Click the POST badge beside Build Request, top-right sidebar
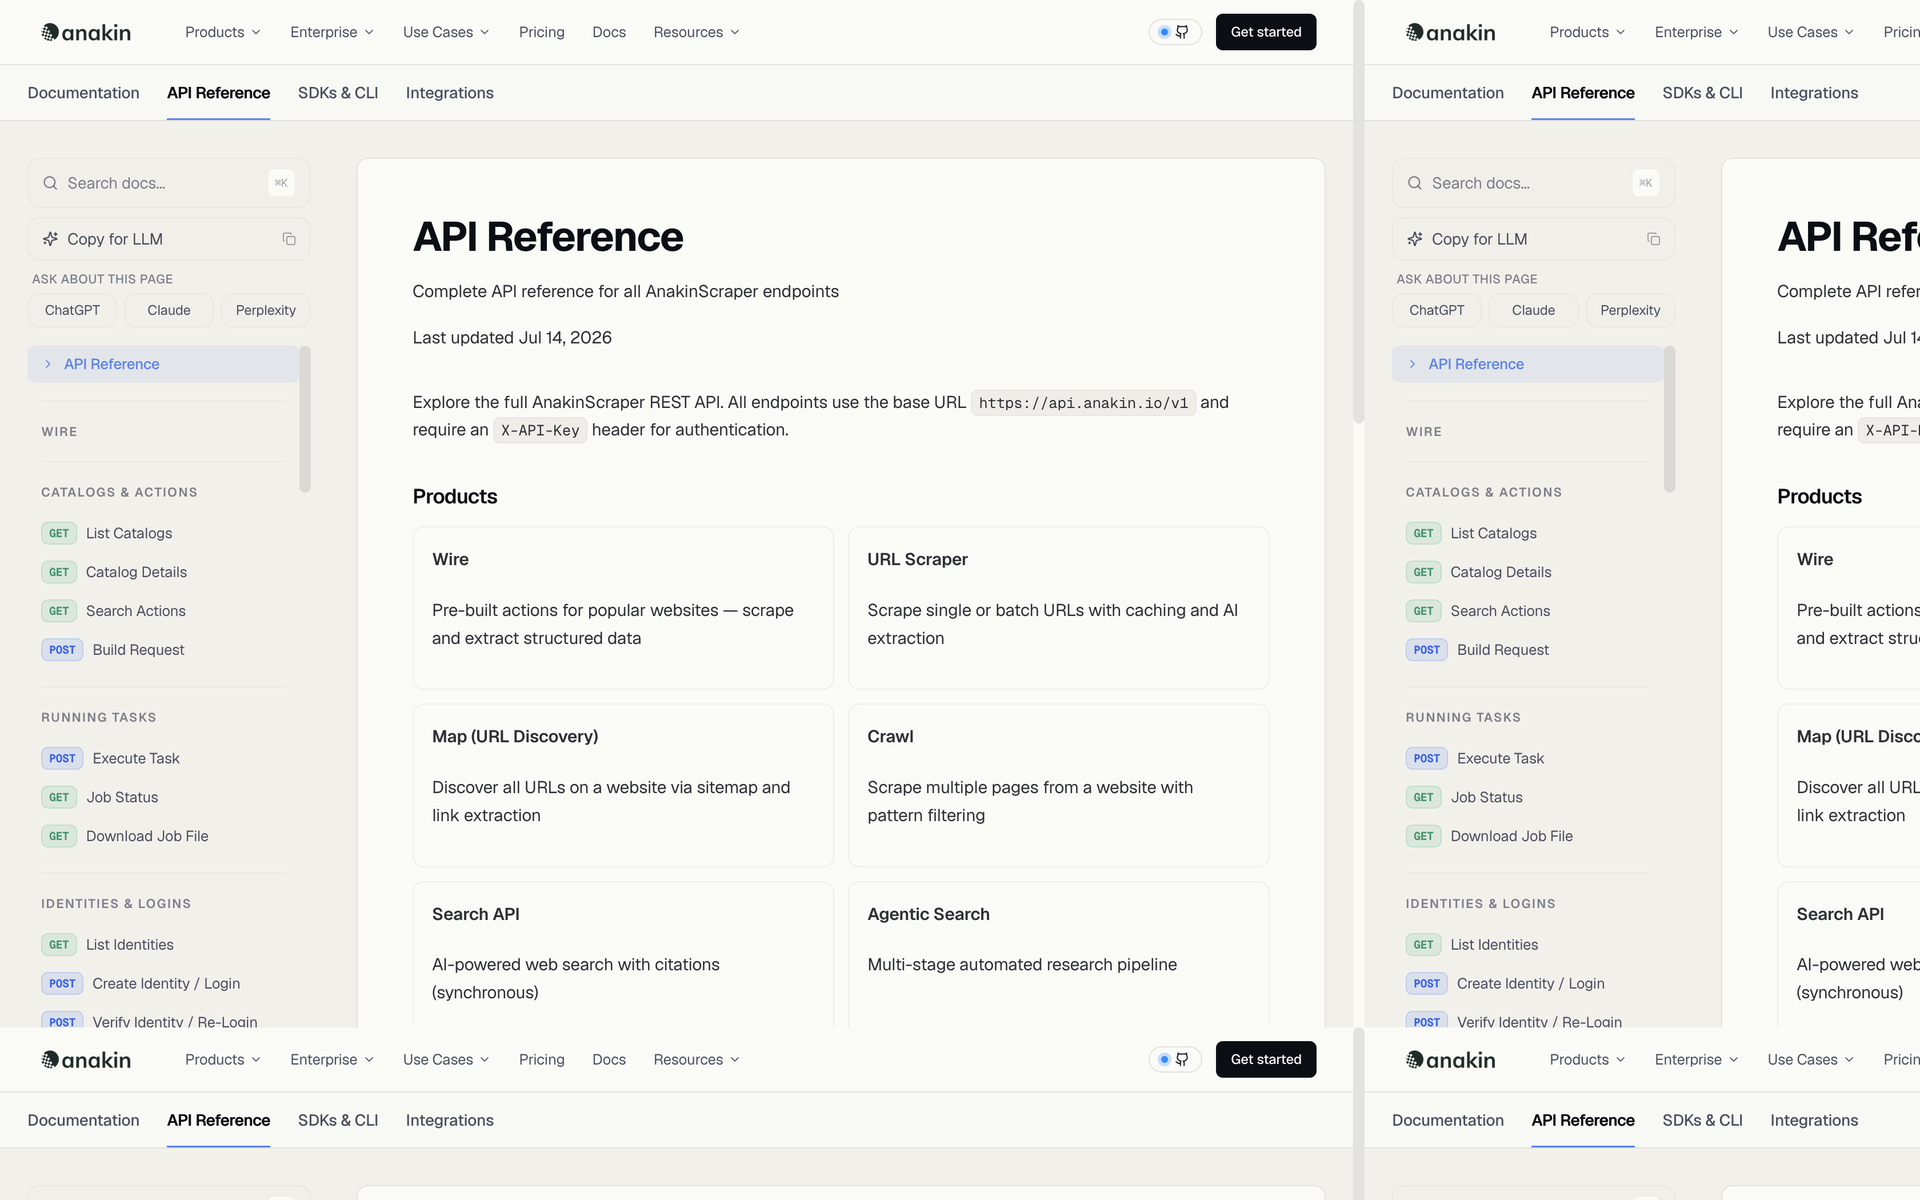The image size is (1920, 1200). [x=1426, y=650]
